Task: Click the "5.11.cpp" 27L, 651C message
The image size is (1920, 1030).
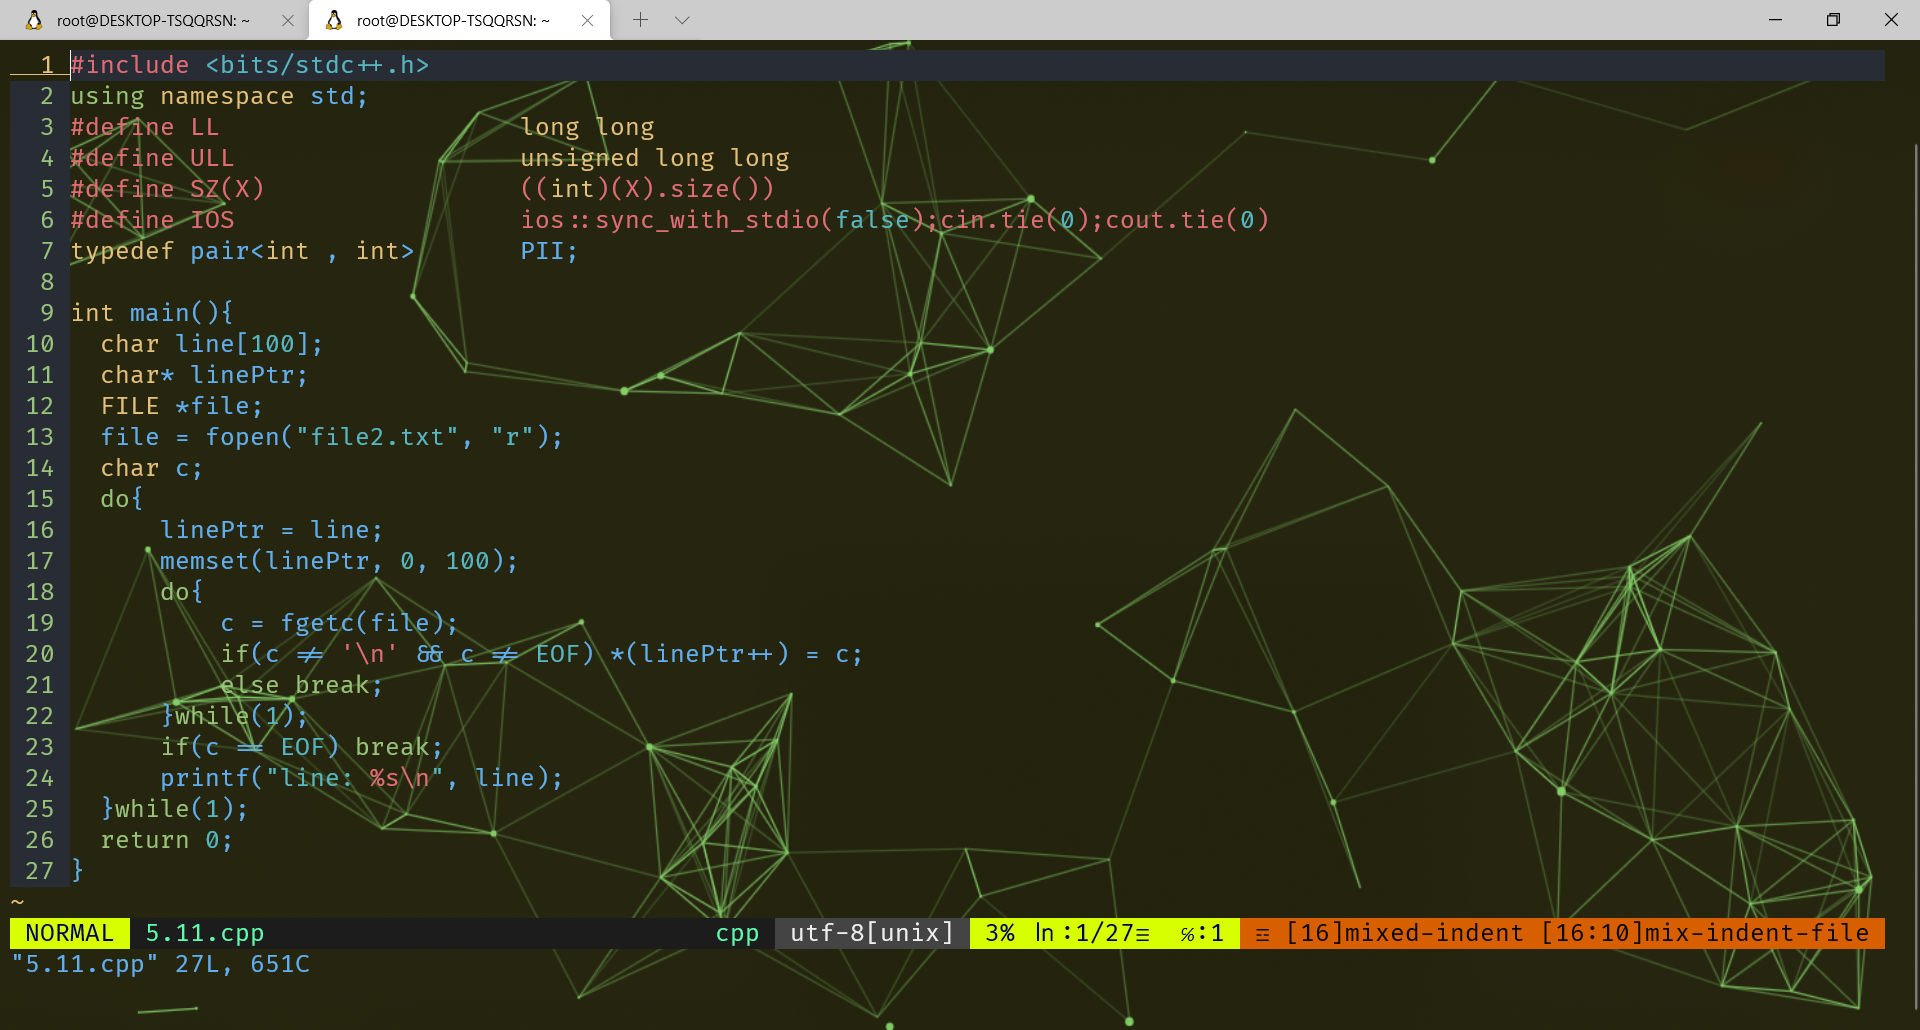Action: point(160,964)
